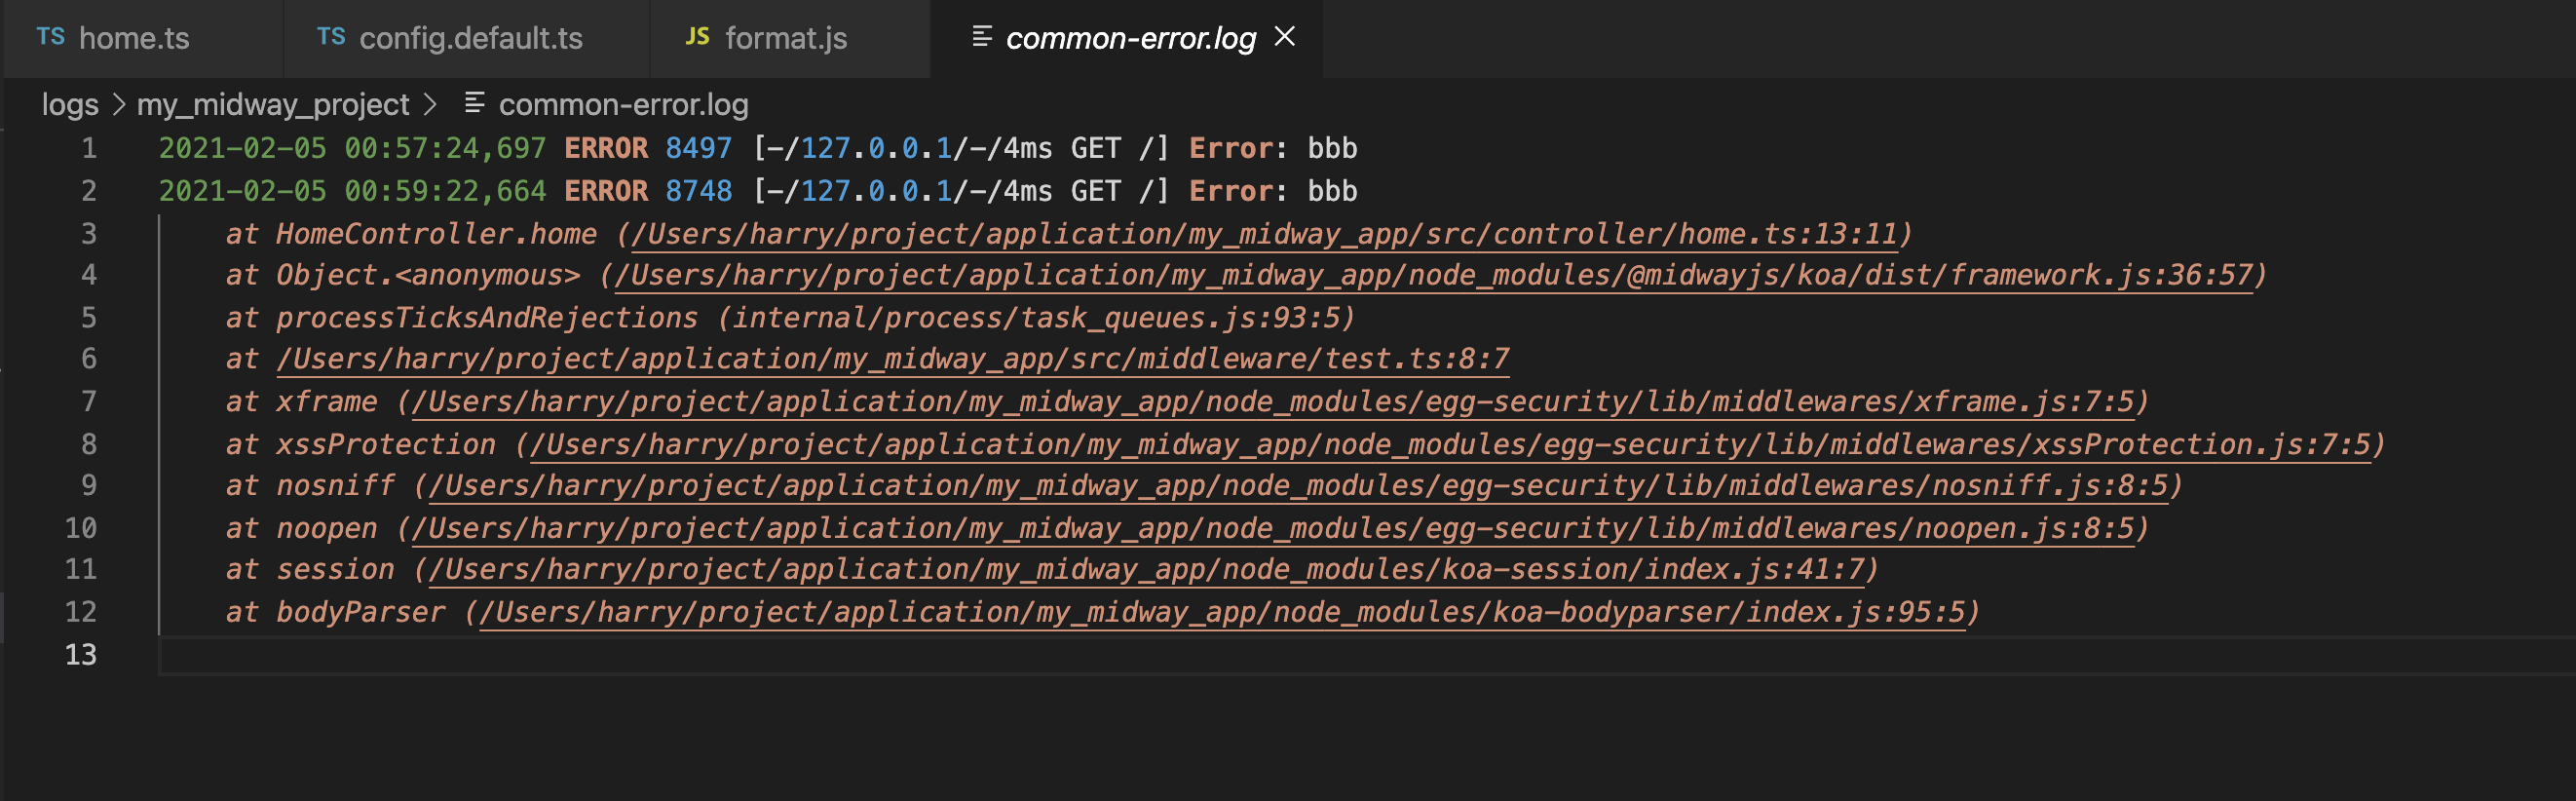
Task: Click the TS icon on the home.ts tab
Action: 53,38
